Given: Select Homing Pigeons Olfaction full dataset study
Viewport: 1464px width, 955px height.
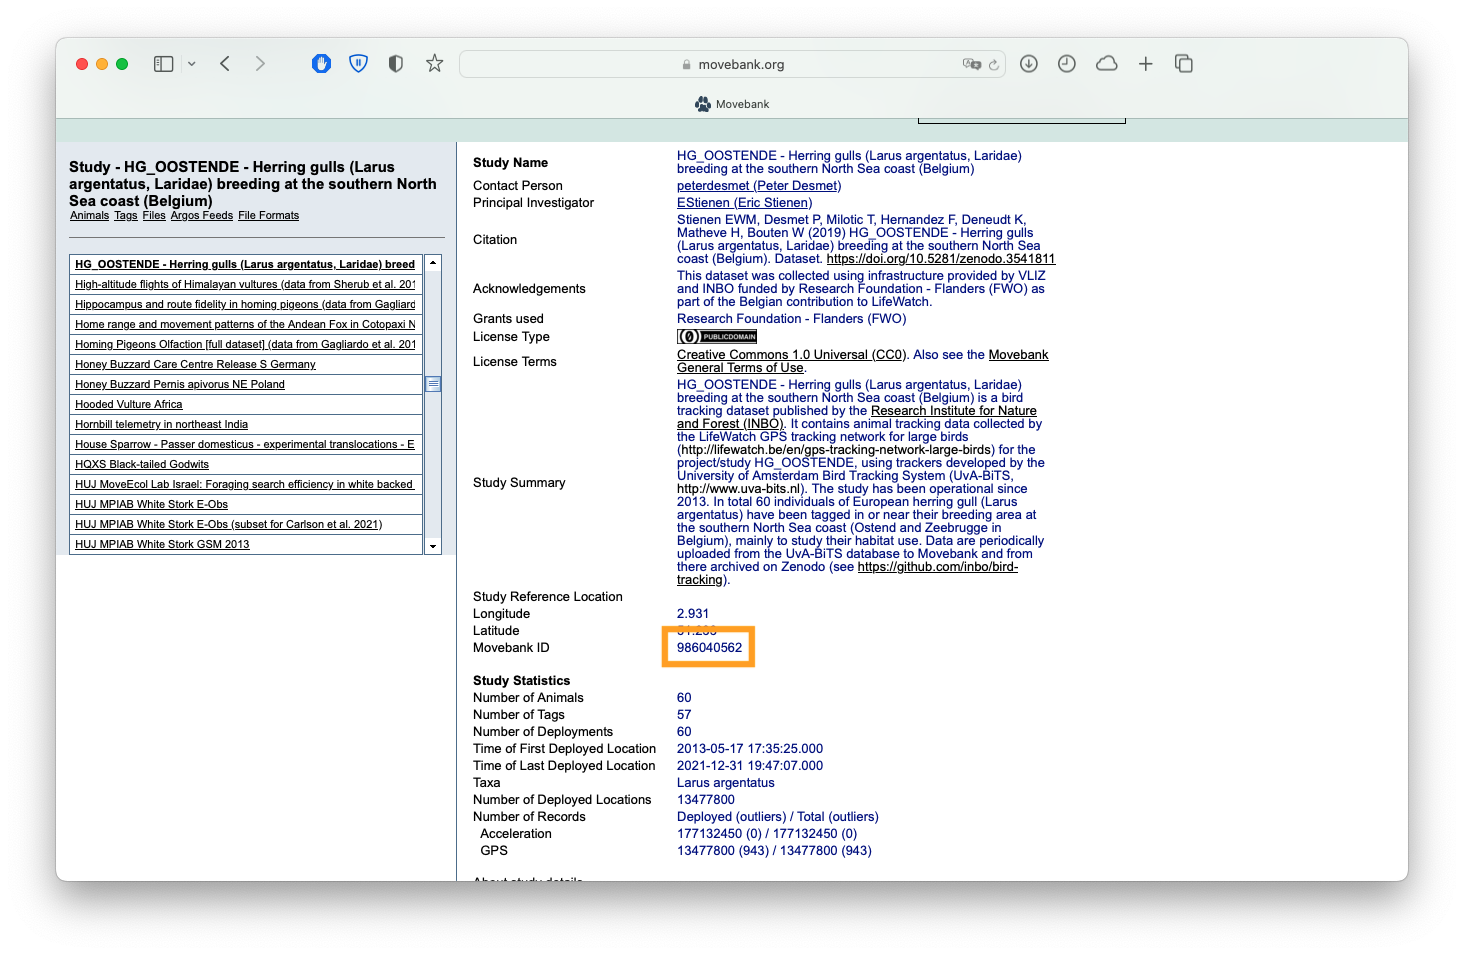Looking at the screenshot, I should 246,344.
